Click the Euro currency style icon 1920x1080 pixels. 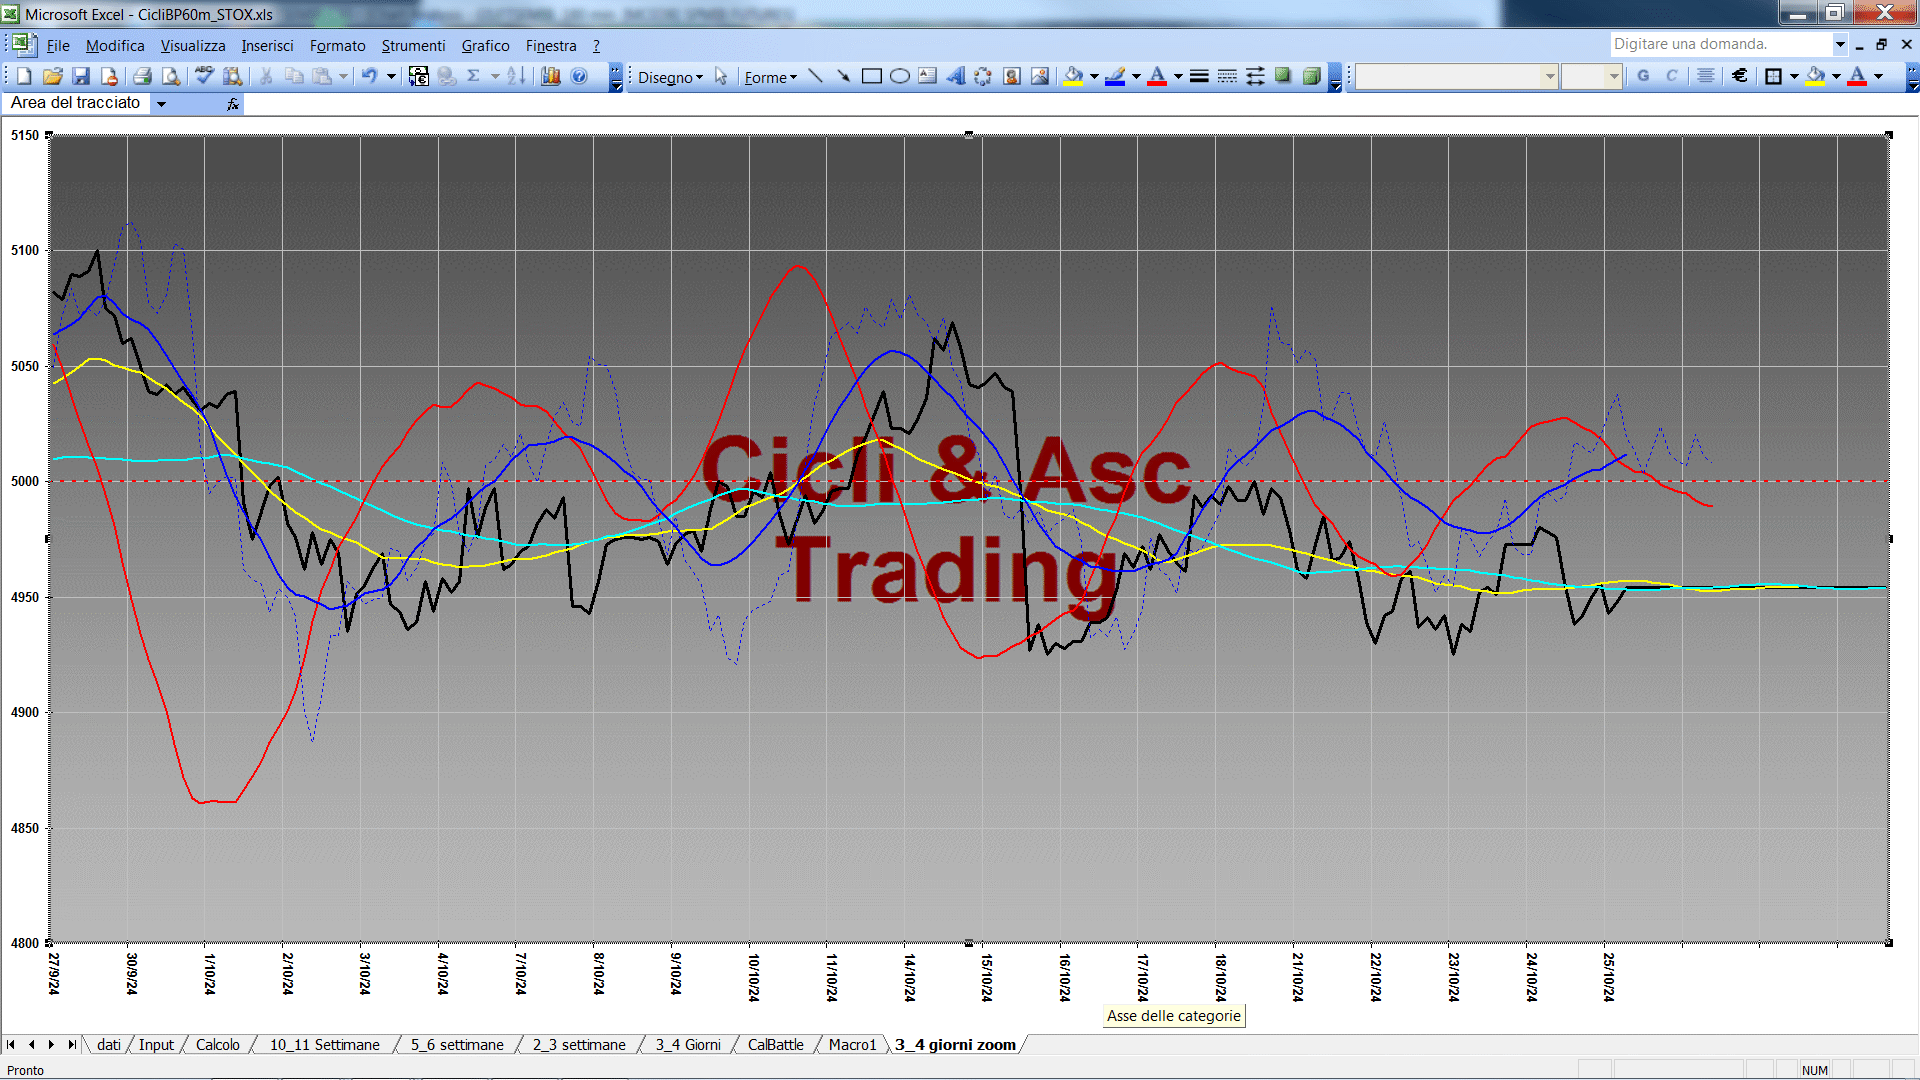click(x=1740, y=76)
